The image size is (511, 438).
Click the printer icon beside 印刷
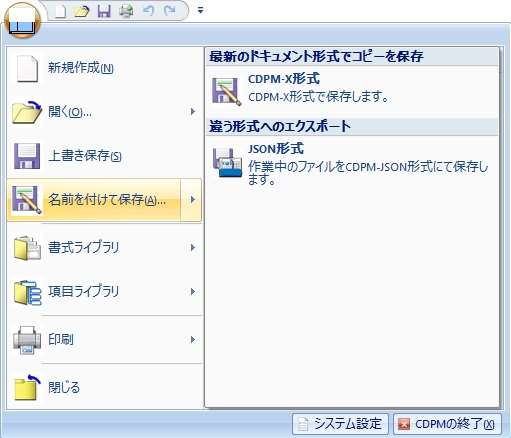tap(27, 340)
